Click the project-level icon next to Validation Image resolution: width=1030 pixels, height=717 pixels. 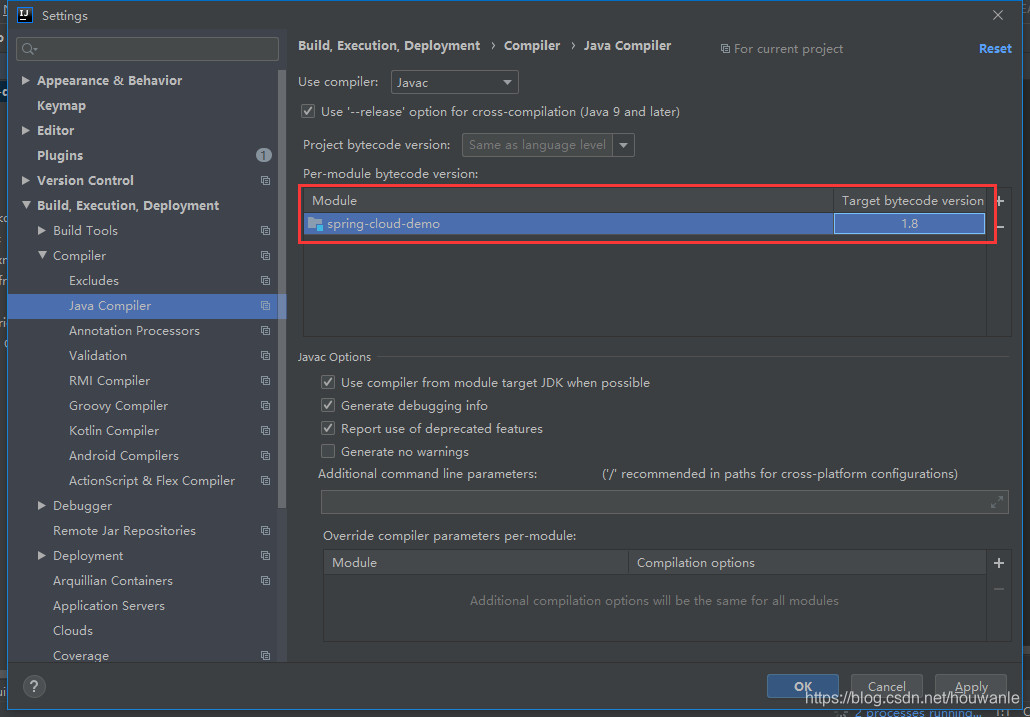coord(265,355)
